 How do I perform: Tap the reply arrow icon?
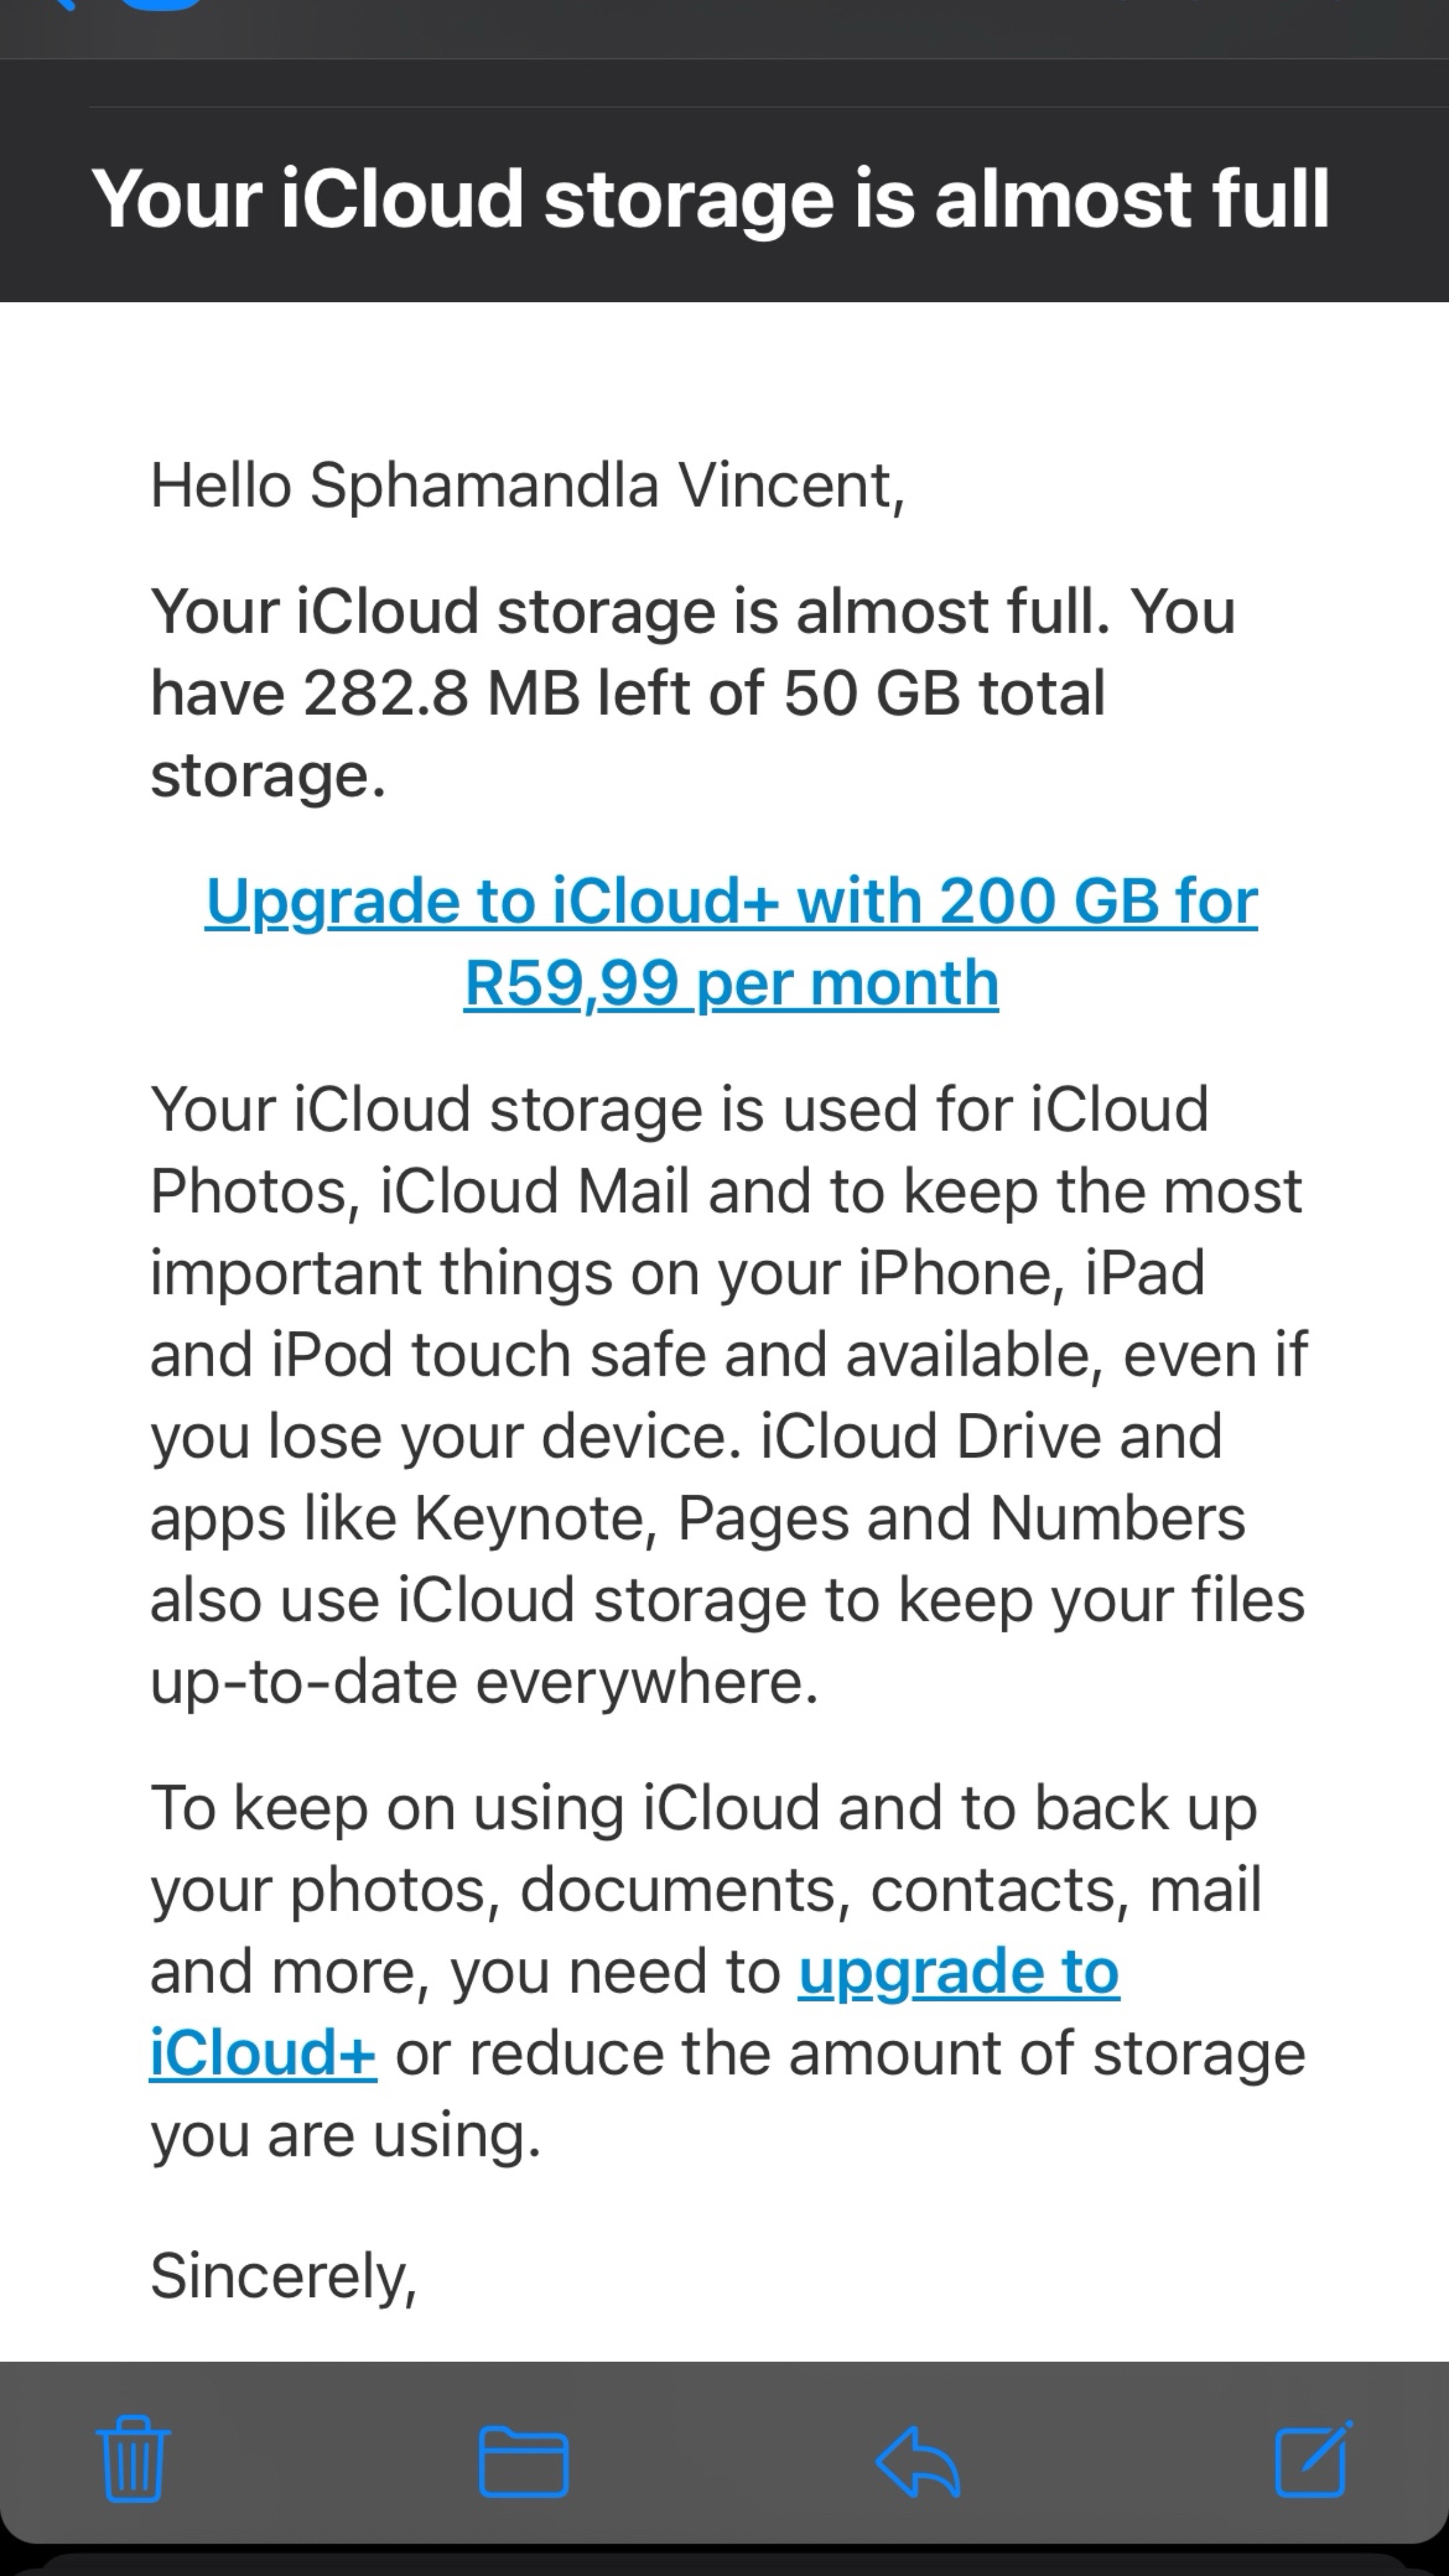(918, 2460)
